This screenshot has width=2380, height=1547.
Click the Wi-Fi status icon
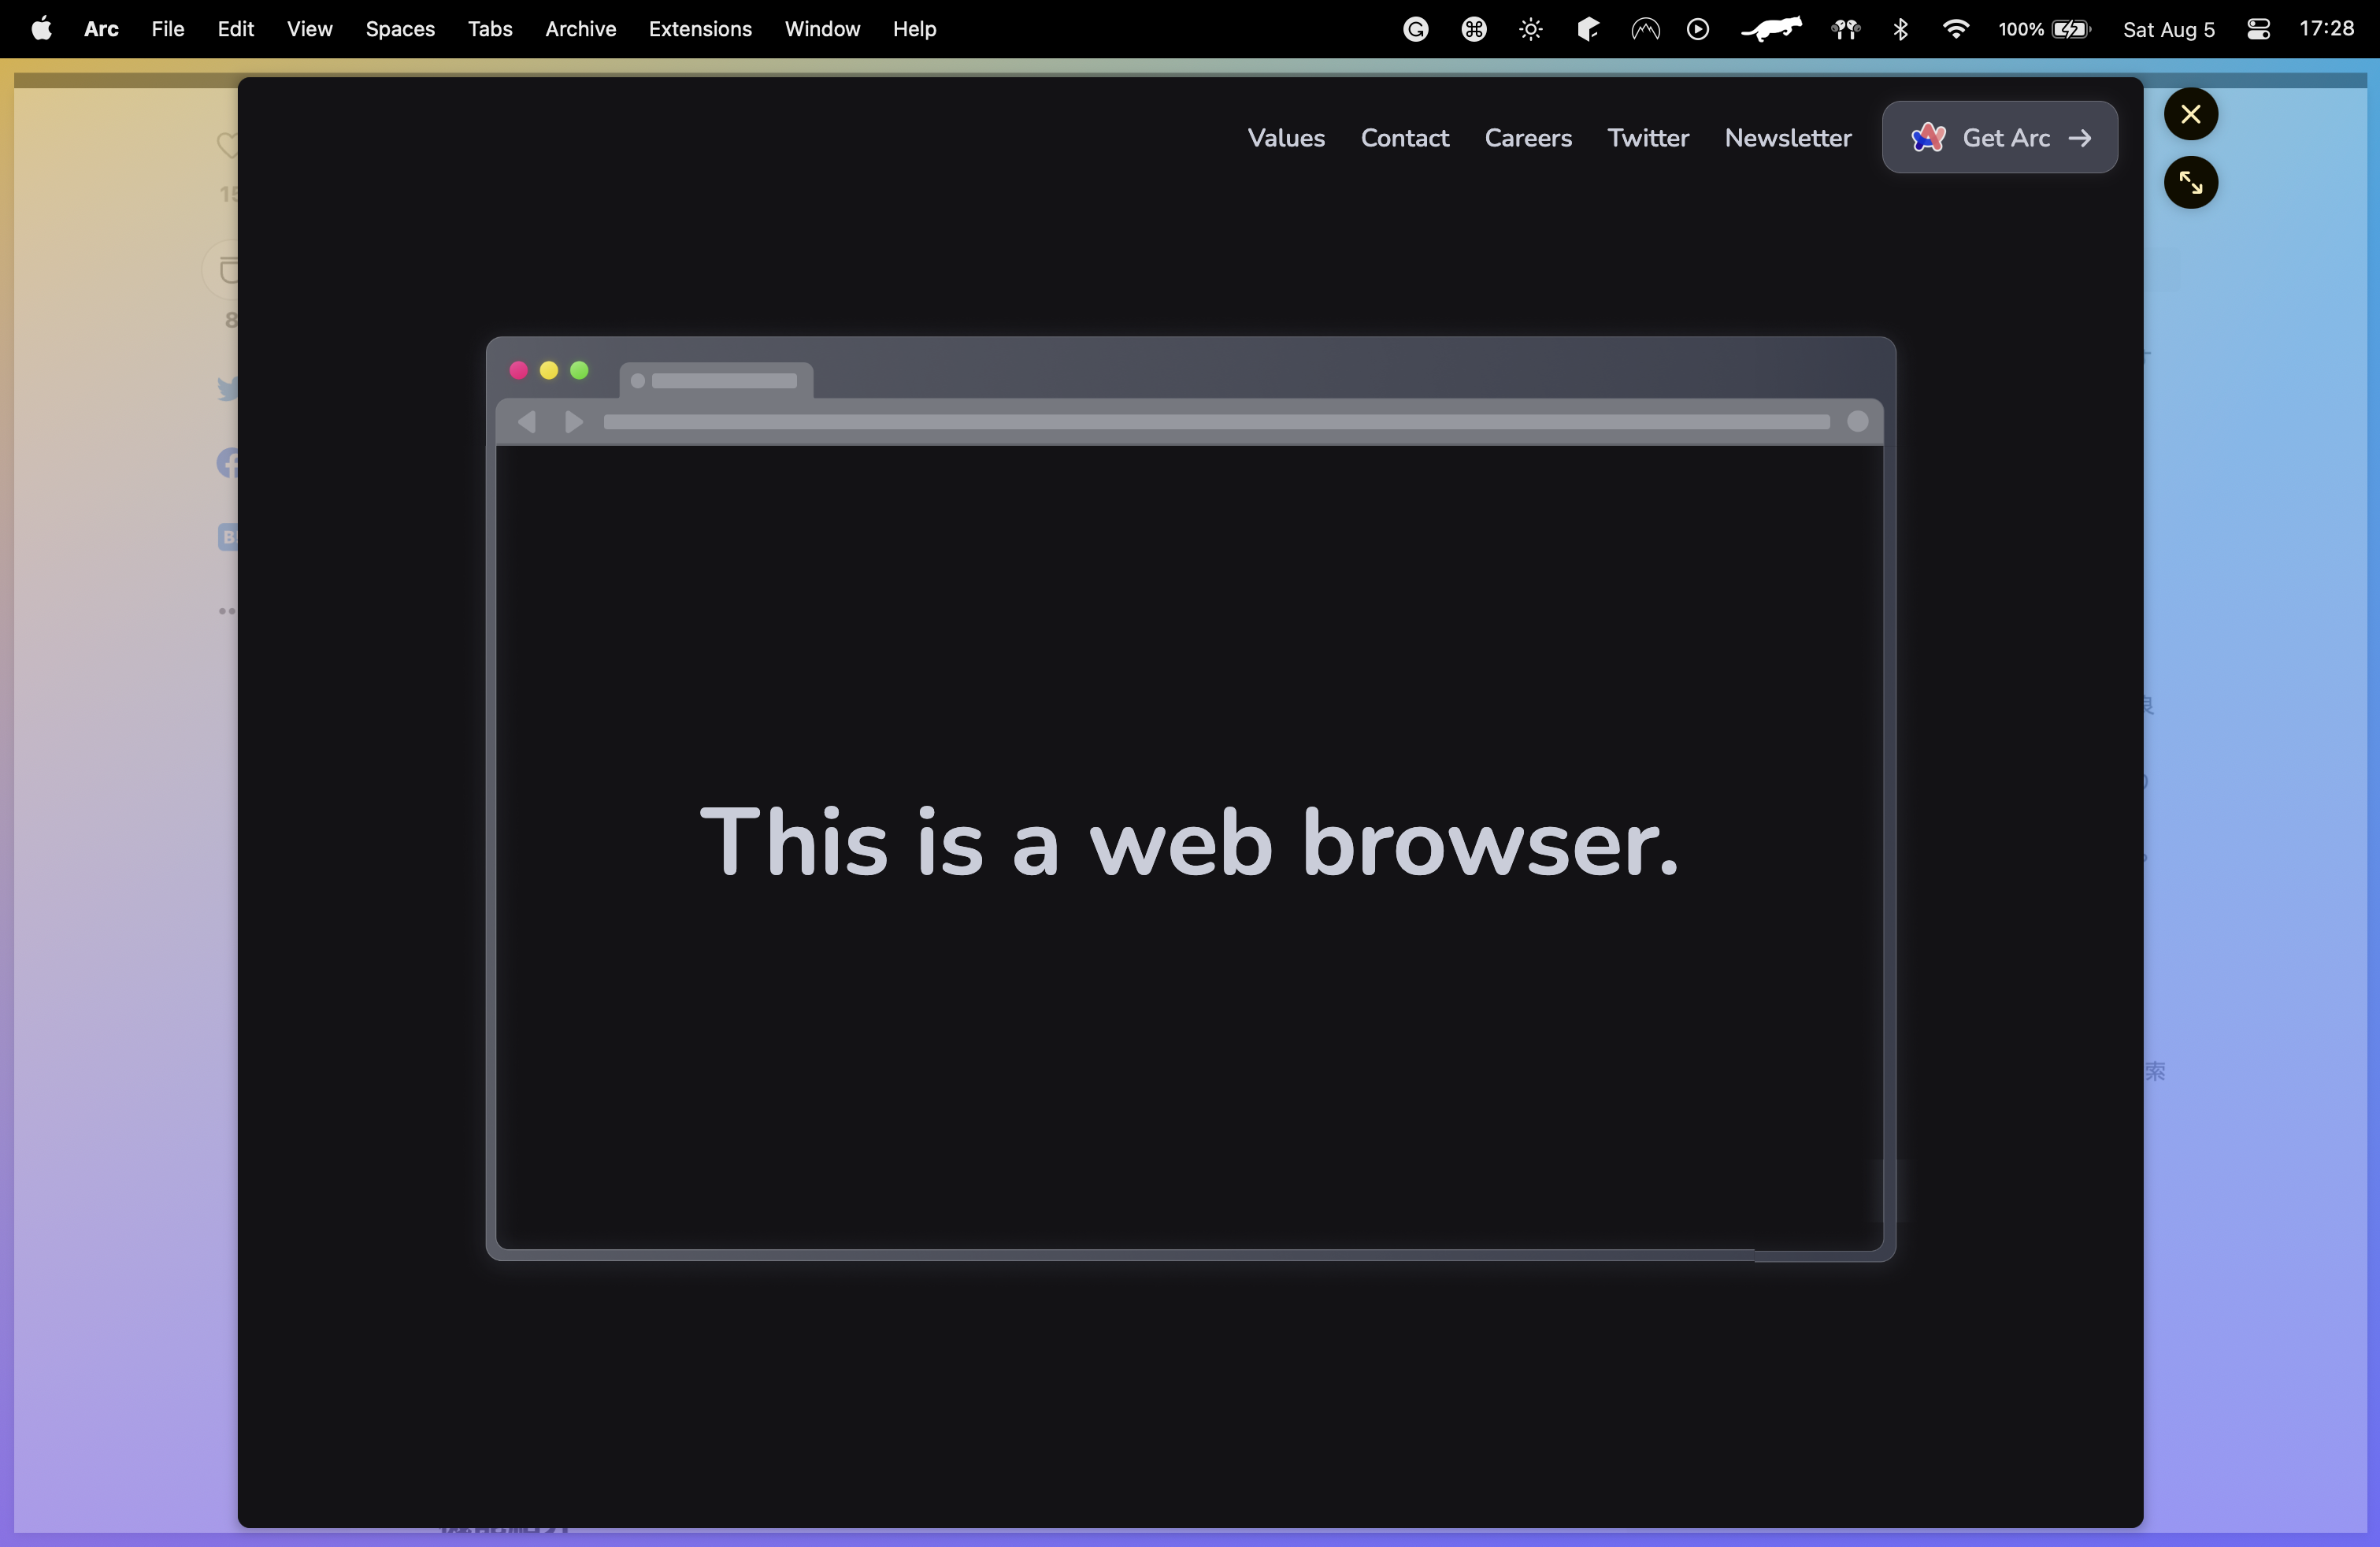point(1955,29)
